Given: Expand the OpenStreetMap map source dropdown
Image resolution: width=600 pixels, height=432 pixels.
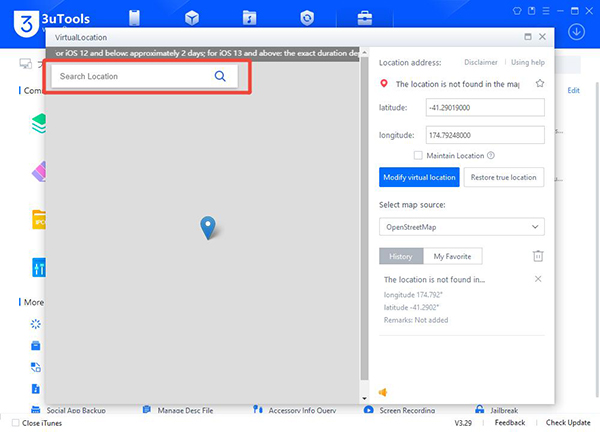Looking at the screenshot, I should [x=462, y=227].
